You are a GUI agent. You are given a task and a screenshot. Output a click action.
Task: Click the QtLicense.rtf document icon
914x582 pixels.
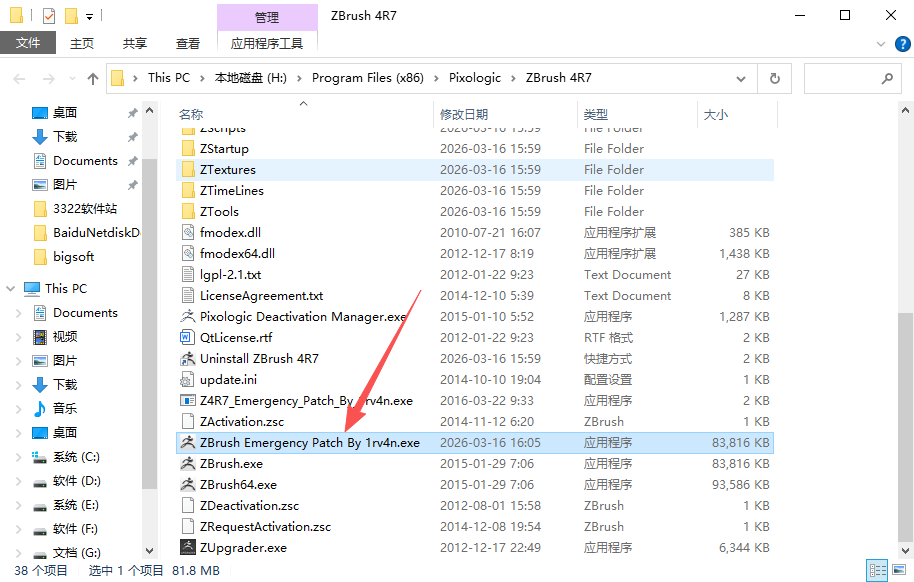[188, 338]
